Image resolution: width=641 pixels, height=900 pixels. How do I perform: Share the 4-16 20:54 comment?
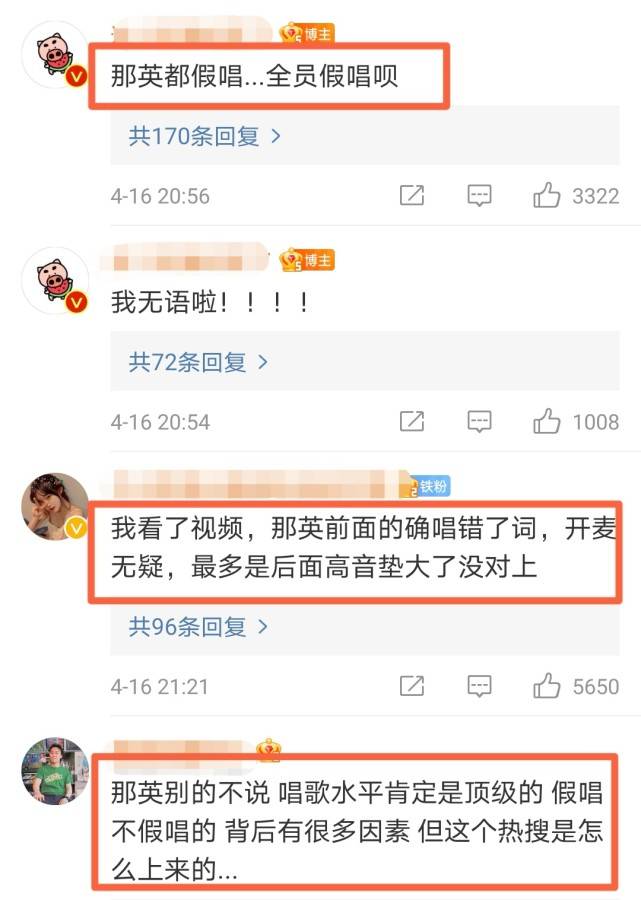pyautogui.click(x=411, y=422)
